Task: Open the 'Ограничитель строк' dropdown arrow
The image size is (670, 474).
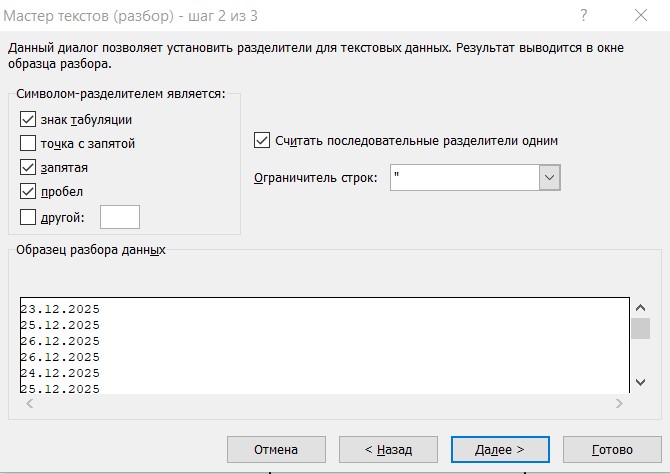Action: tap(549, 177)
